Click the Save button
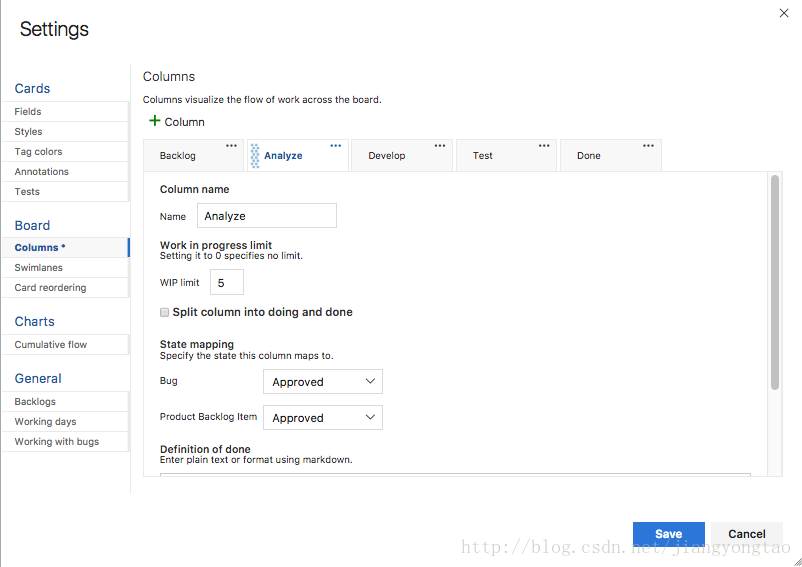 669,534
